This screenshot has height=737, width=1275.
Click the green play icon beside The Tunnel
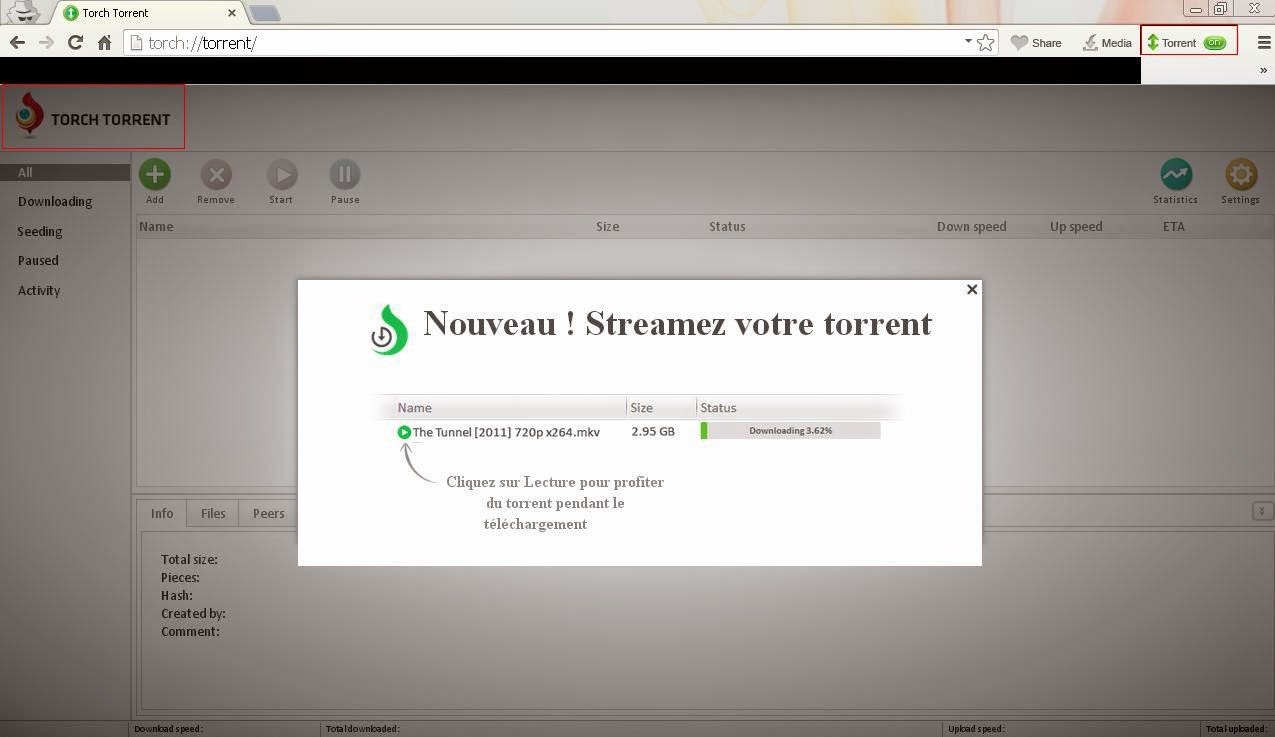pyautogui.click(x=404, y=432)
